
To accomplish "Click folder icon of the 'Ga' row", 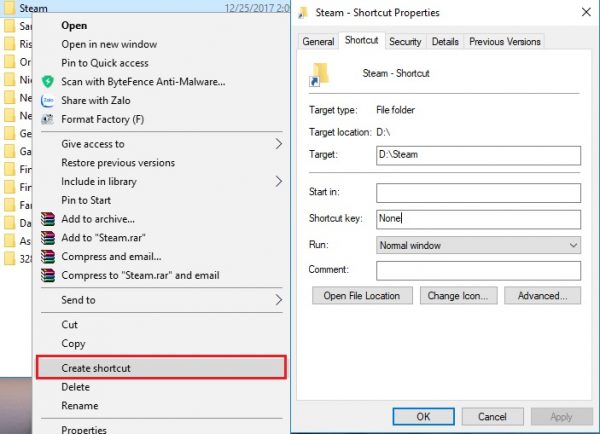I will click(10, 151).
